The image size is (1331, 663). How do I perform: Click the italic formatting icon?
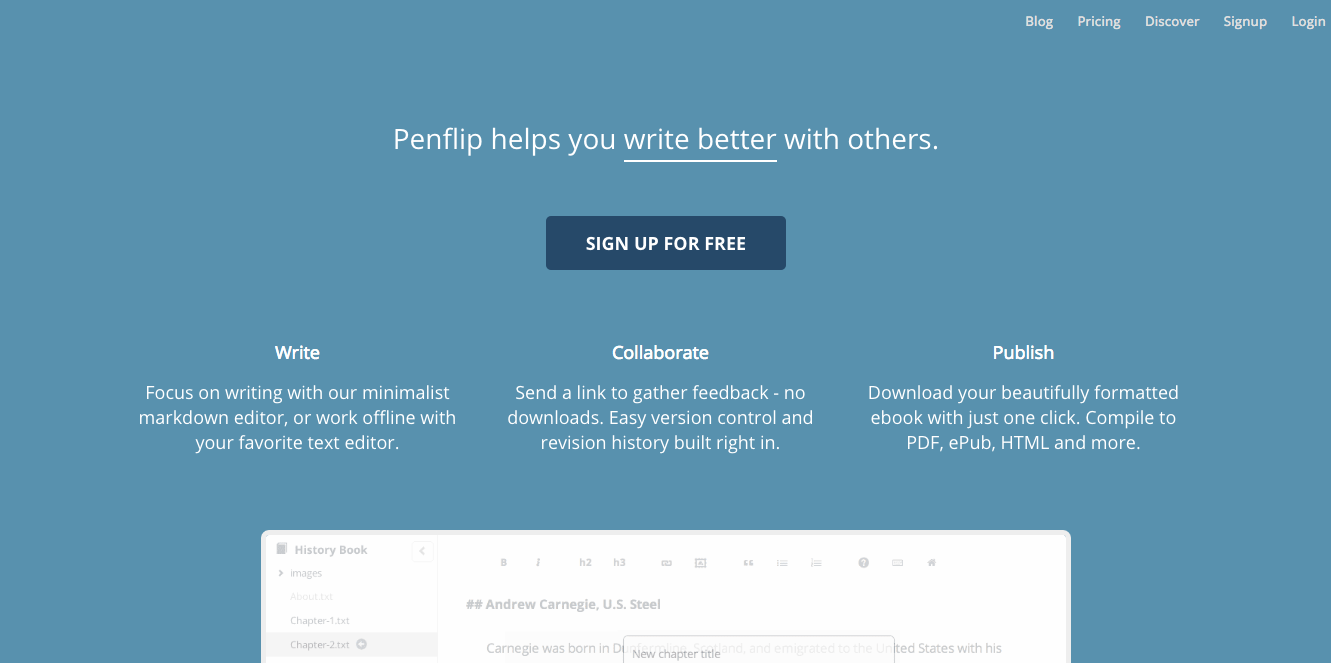(x=538, y=563)
